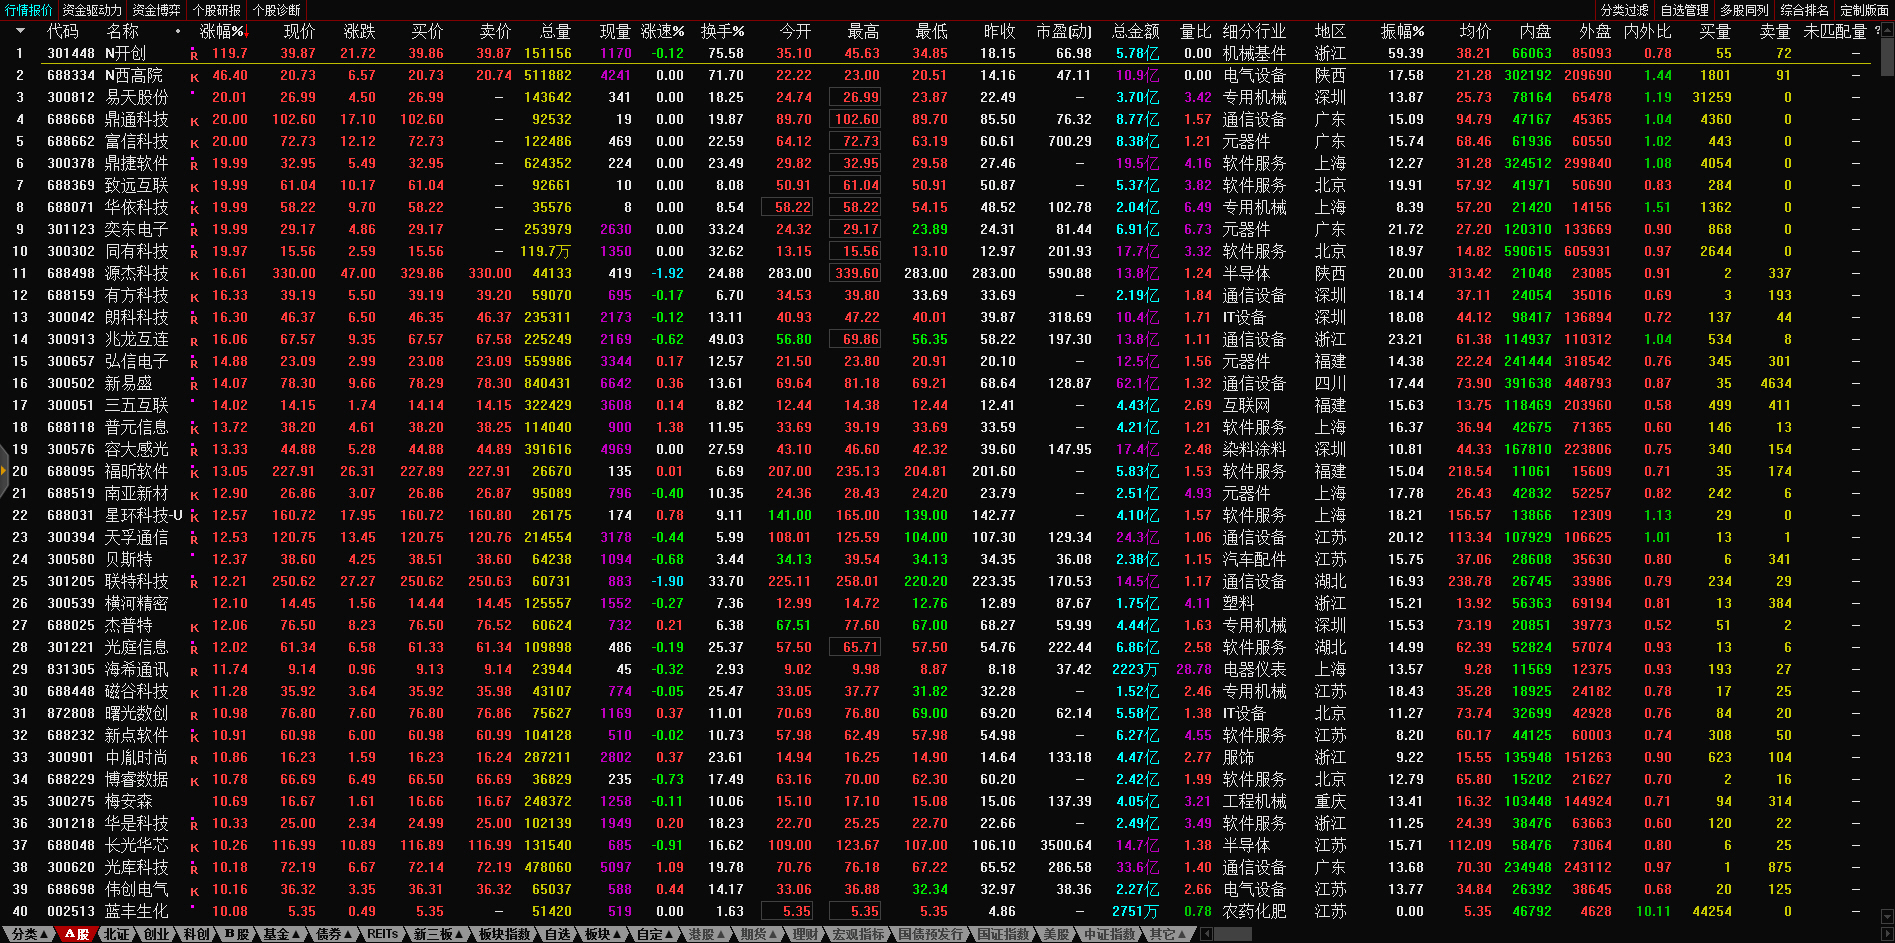
Task: Open 自选管理 in the top right
Action: point(1684,10)
